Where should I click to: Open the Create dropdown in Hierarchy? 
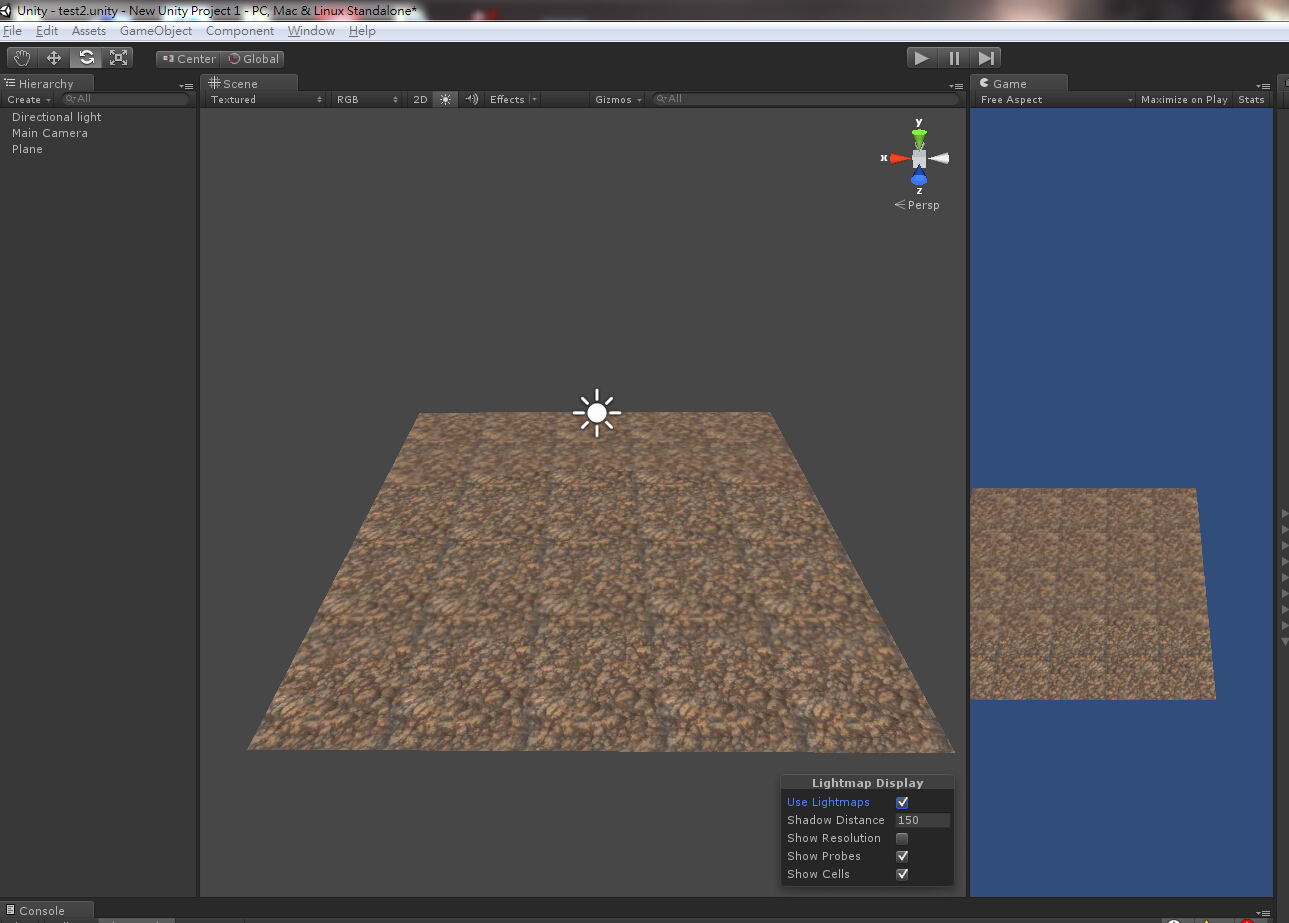click(29, 99)
